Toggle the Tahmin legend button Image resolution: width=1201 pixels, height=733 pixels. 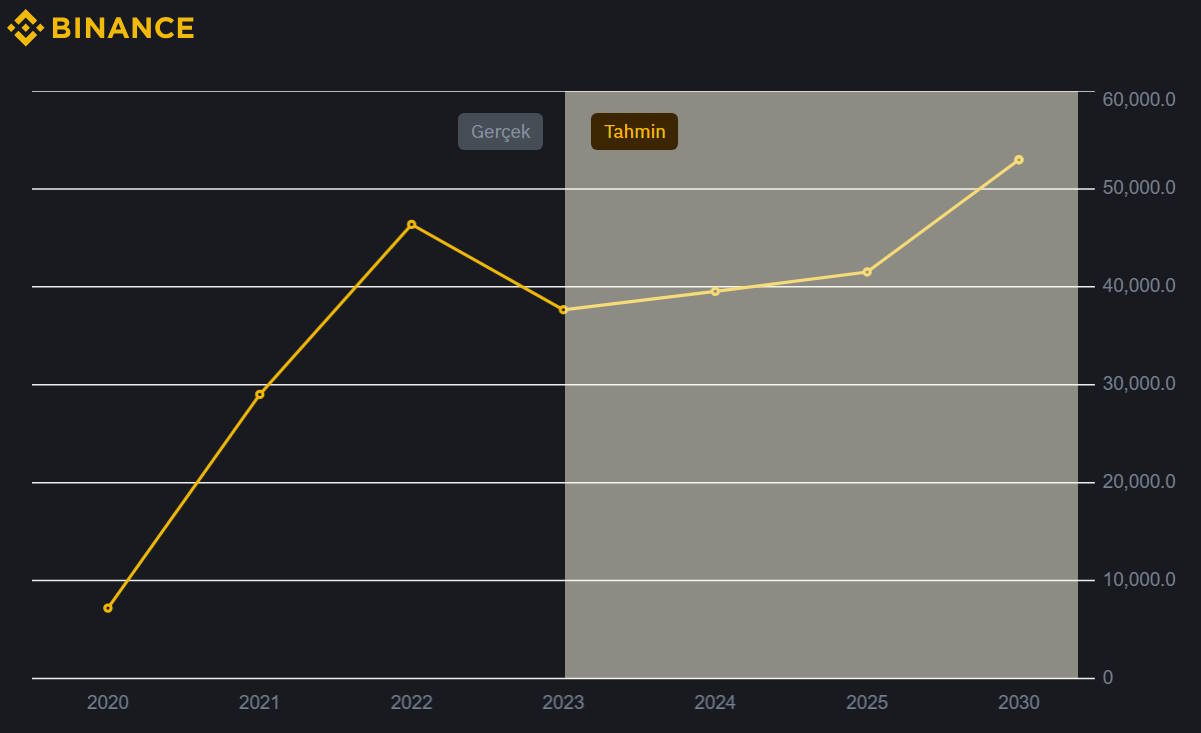[634, 132]
